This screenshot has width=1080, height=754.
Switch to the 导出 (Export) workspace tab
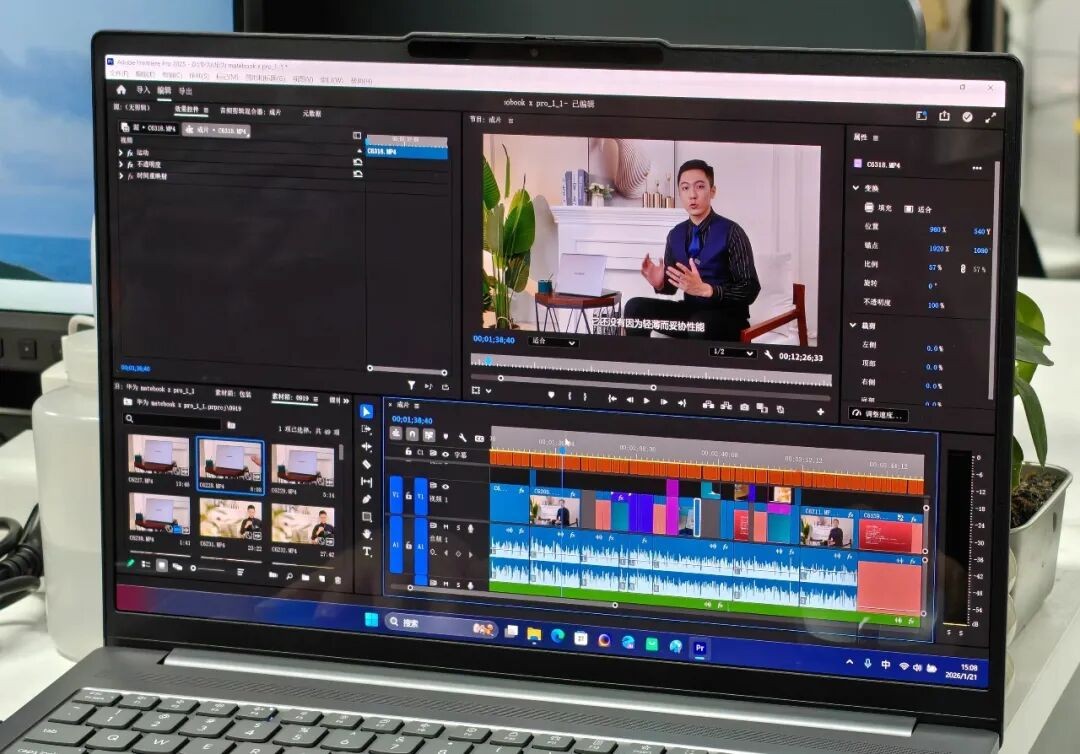point(186,91)
